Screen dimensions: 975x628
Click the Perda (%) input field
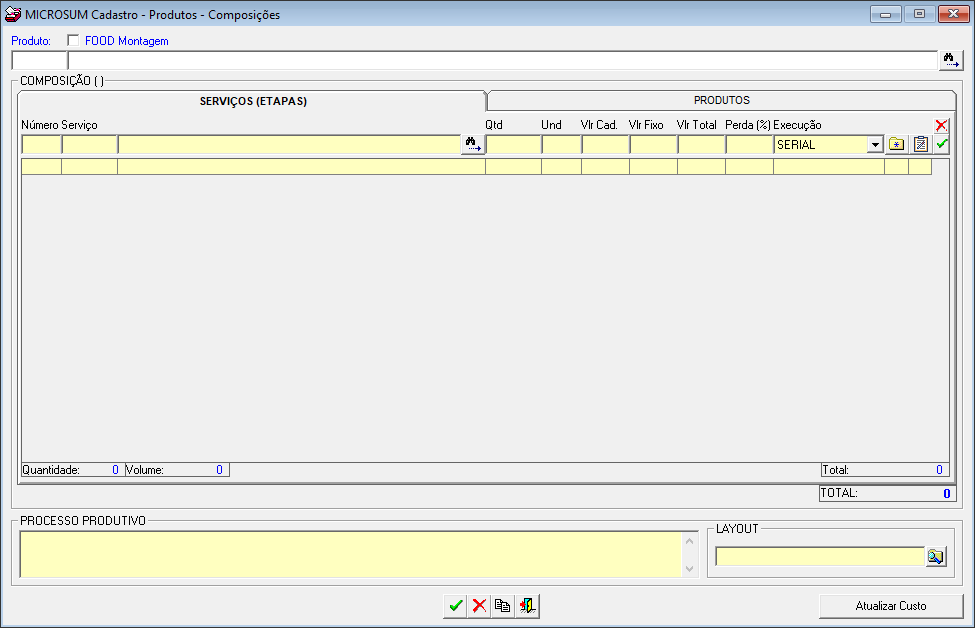coord(748,145)
